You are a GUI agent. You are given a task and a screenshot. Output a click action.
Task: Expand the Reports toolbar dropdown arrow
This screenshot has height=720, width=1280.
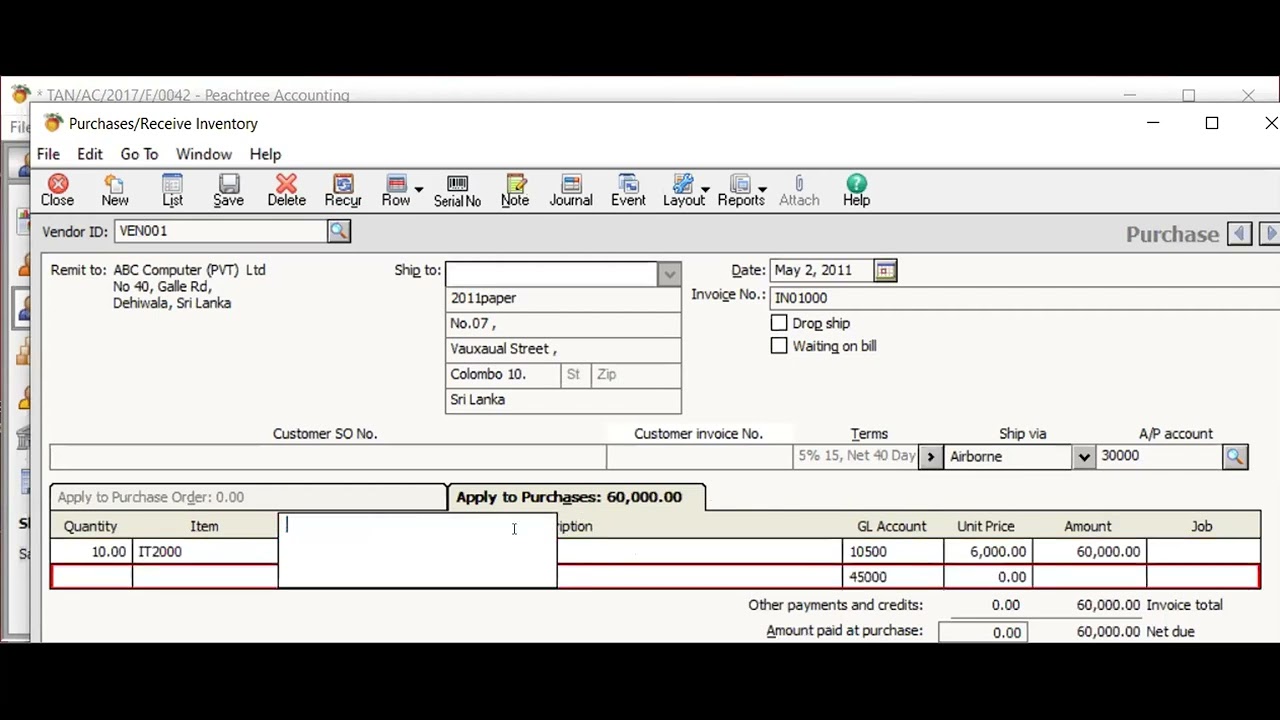click(x=762, y=189)
